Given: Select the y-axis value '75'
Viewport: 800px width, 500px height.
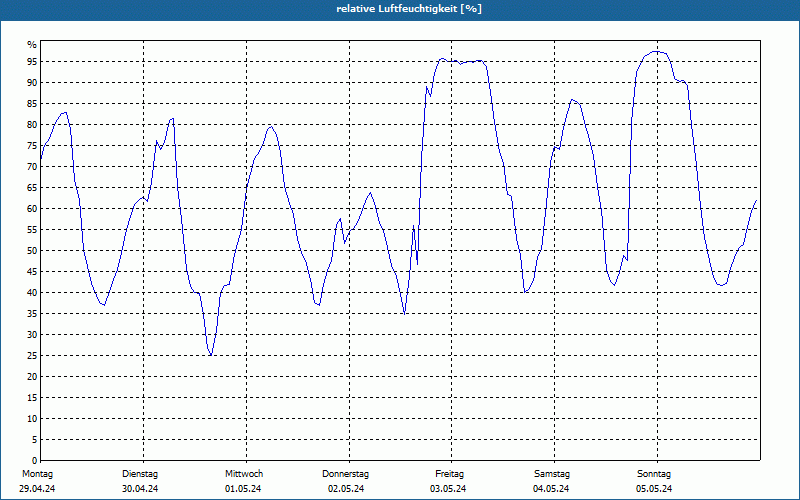Looking at the screenshot, I should click(x=32, y=145).
